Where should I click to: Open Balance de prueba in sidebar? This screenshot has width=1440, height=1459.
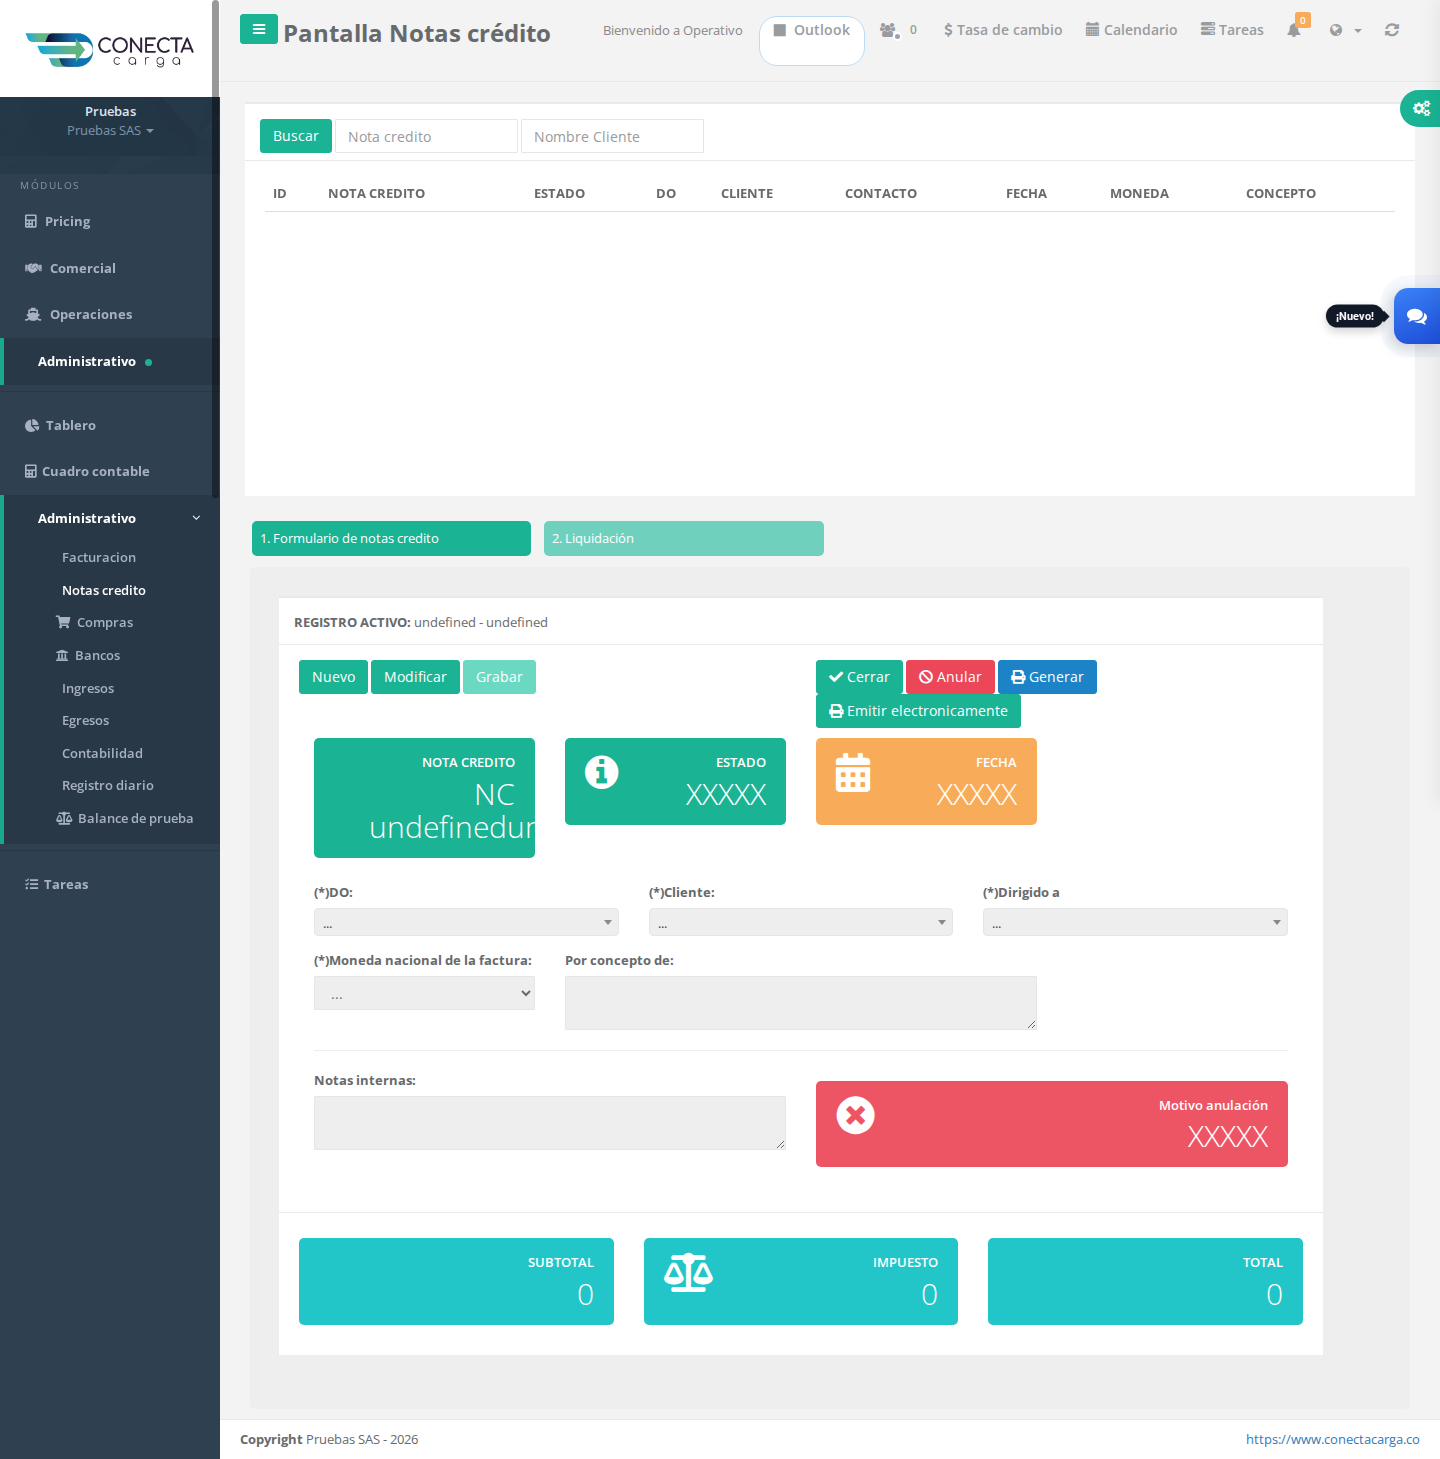click(x=125, y=818)
